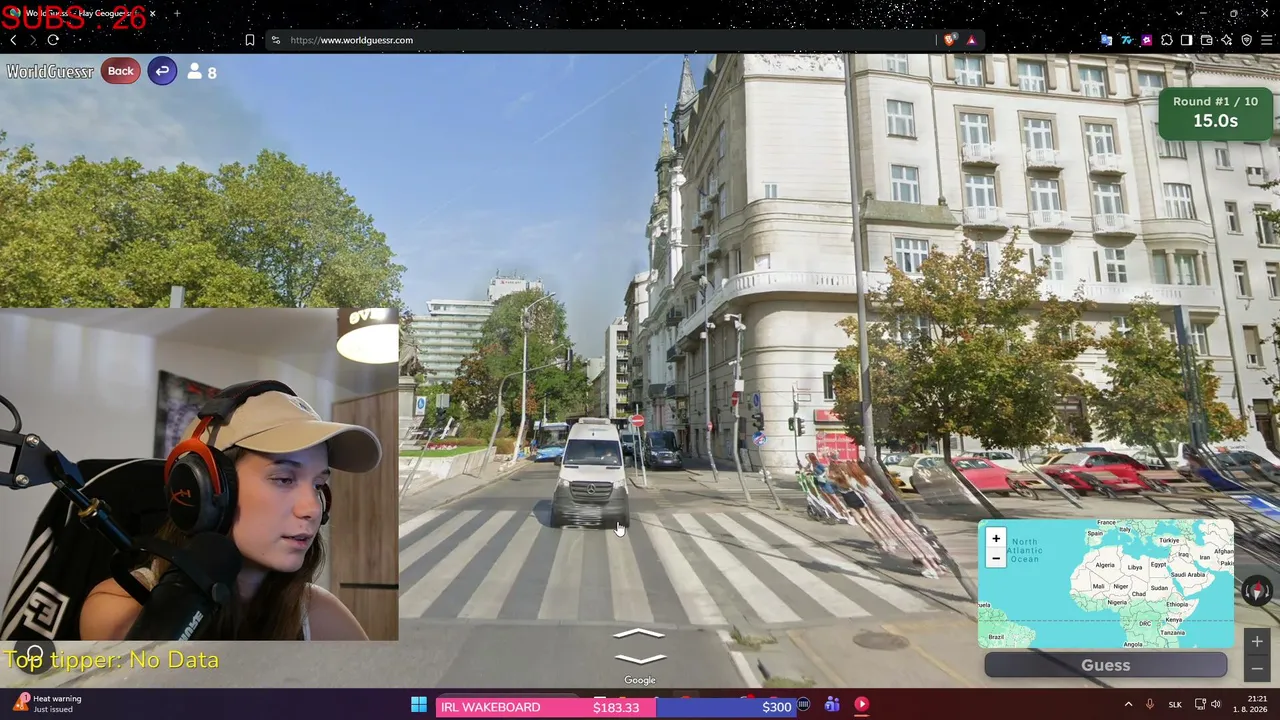Open the Brave Wallet

pos(1206,40)
